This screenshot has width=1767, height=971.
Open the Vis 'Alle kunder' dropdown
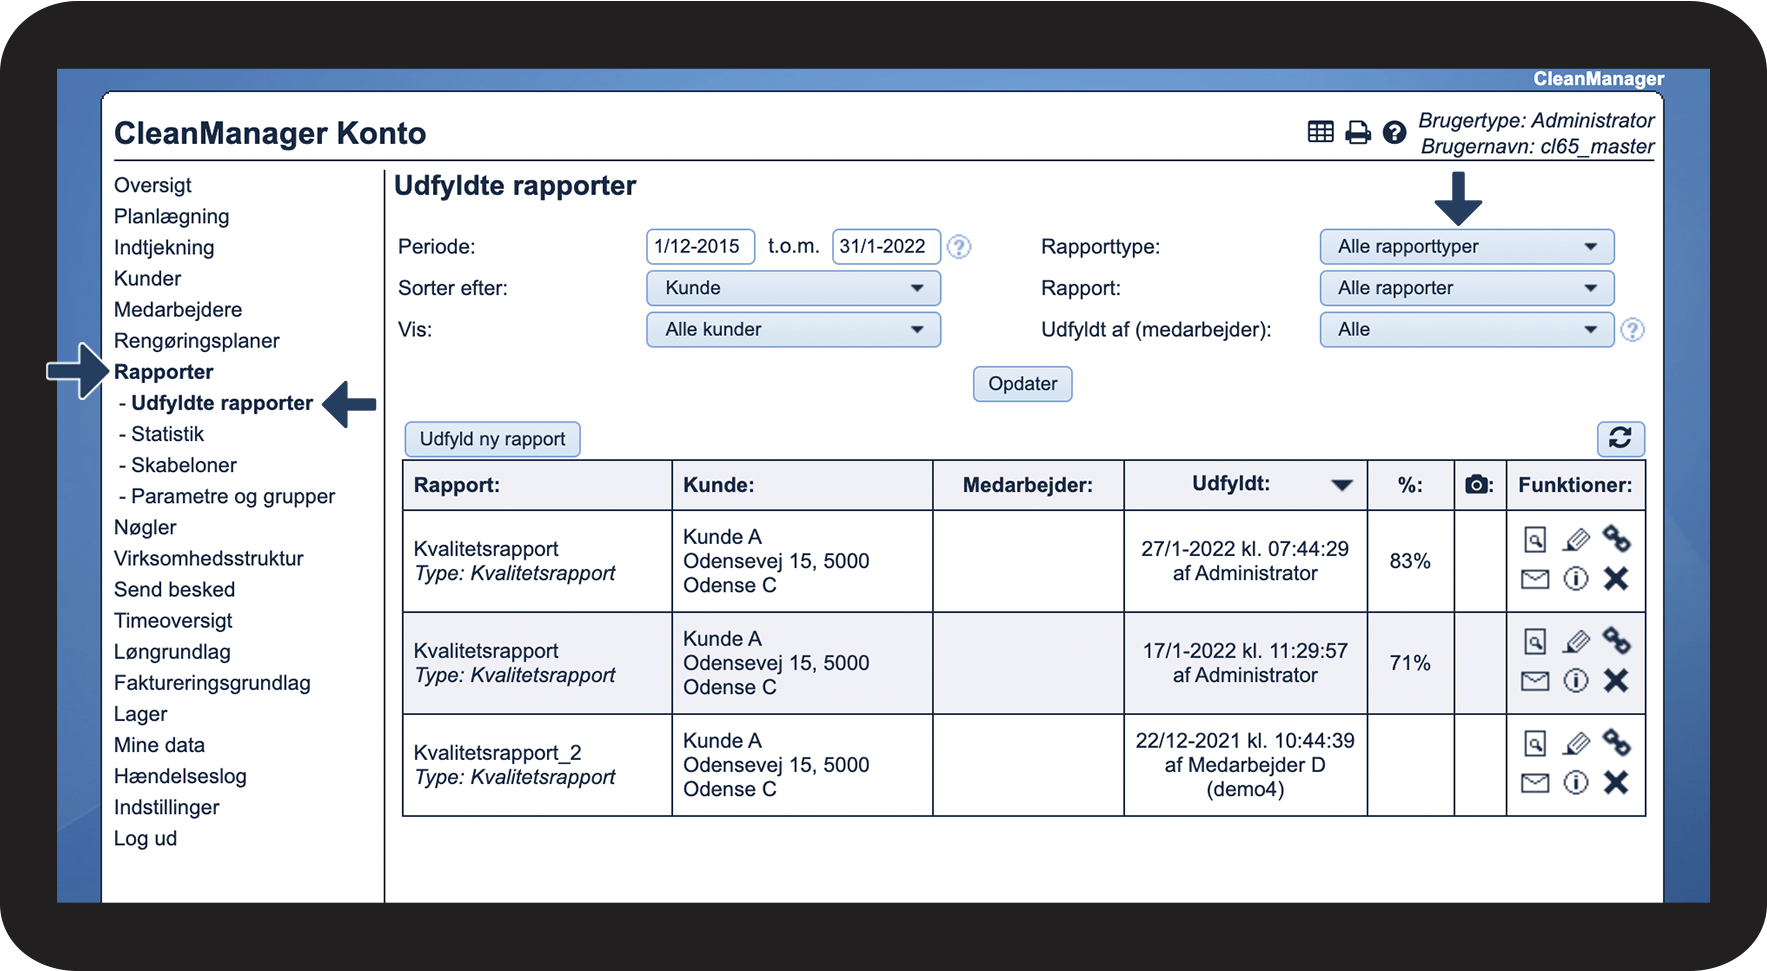pyautogui.click(x=793, y=330)
